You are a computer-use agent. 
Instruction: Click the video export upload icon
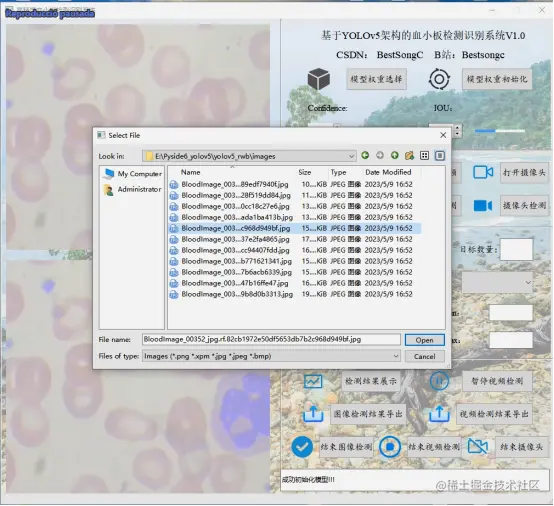click(x=439, y=413)
